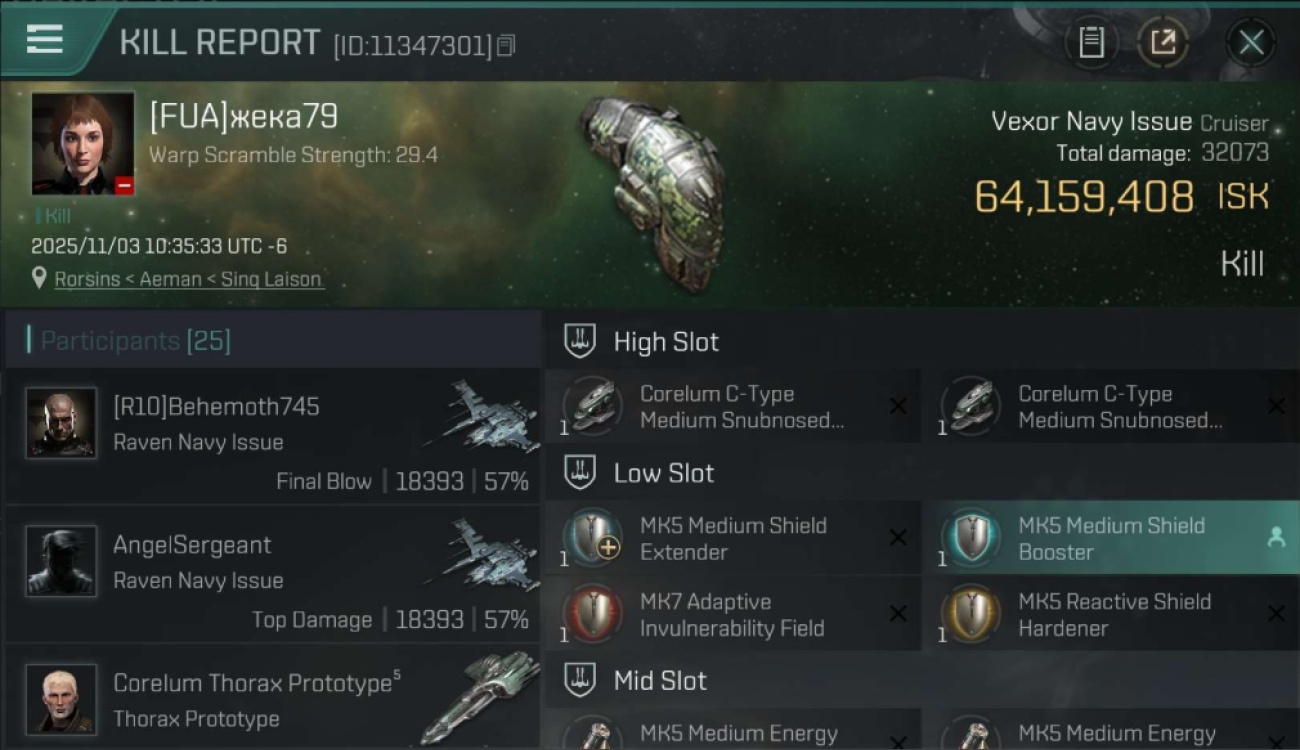This screenshot has width=1300, height=750.
Task: Click the person icon on Shield Booster
Action: tap(1276, 538)
